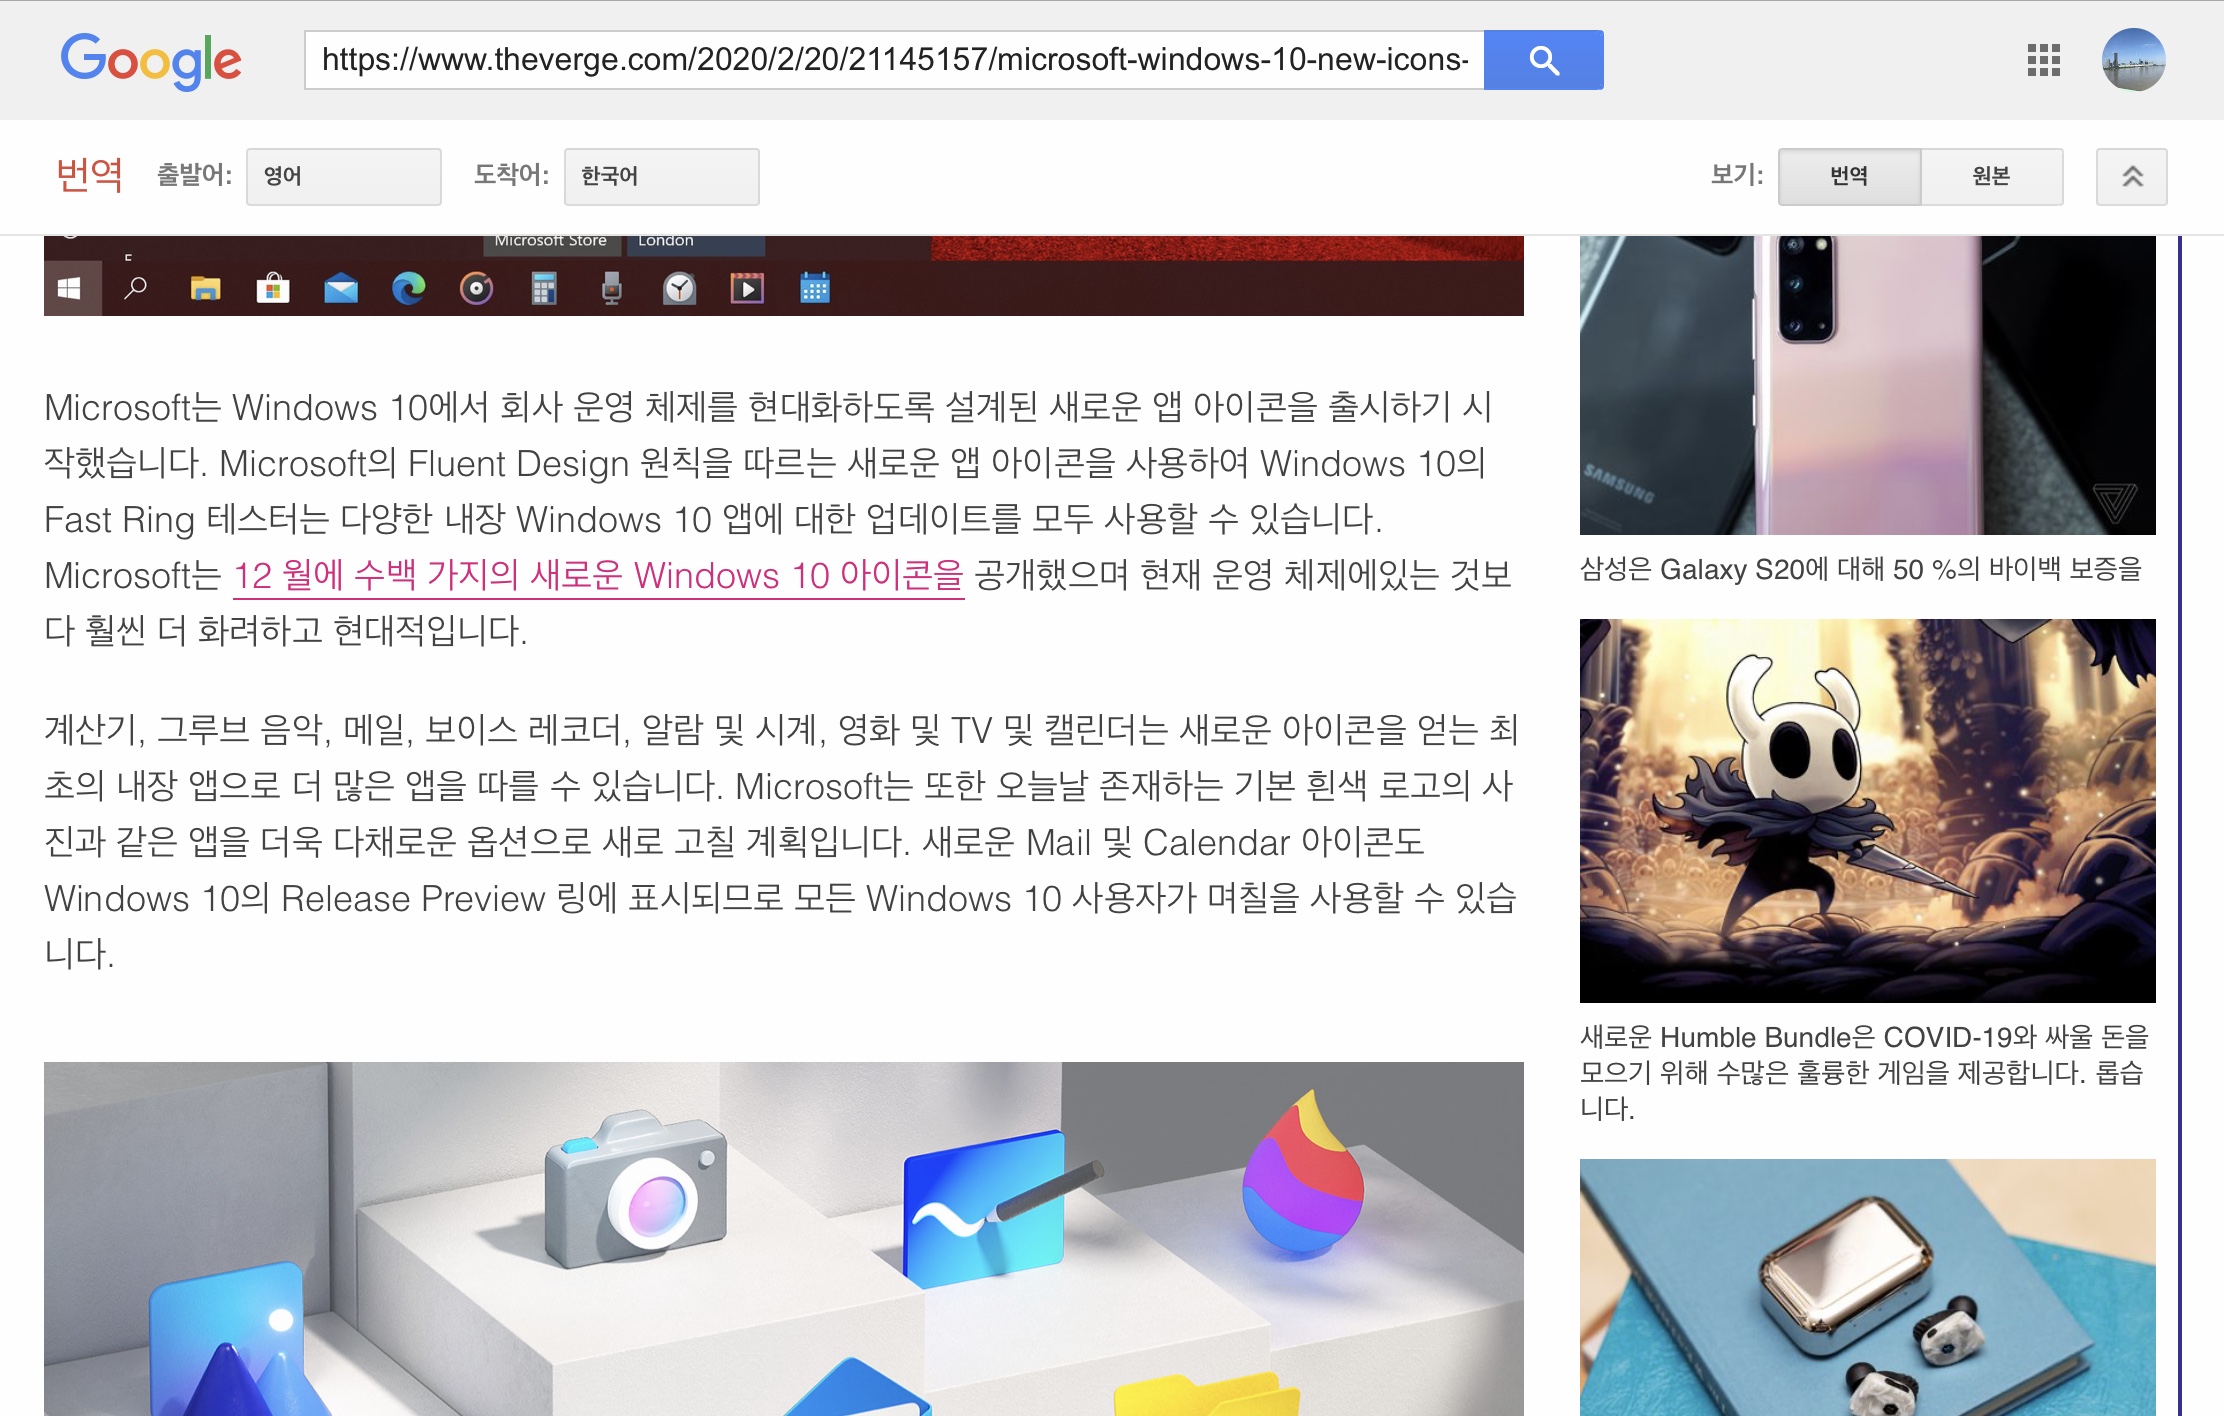The height and width of the screenshot is (1416, 2224).
Task: Open the Galaxy S20 buyback article link
Action: point(1861,569)
